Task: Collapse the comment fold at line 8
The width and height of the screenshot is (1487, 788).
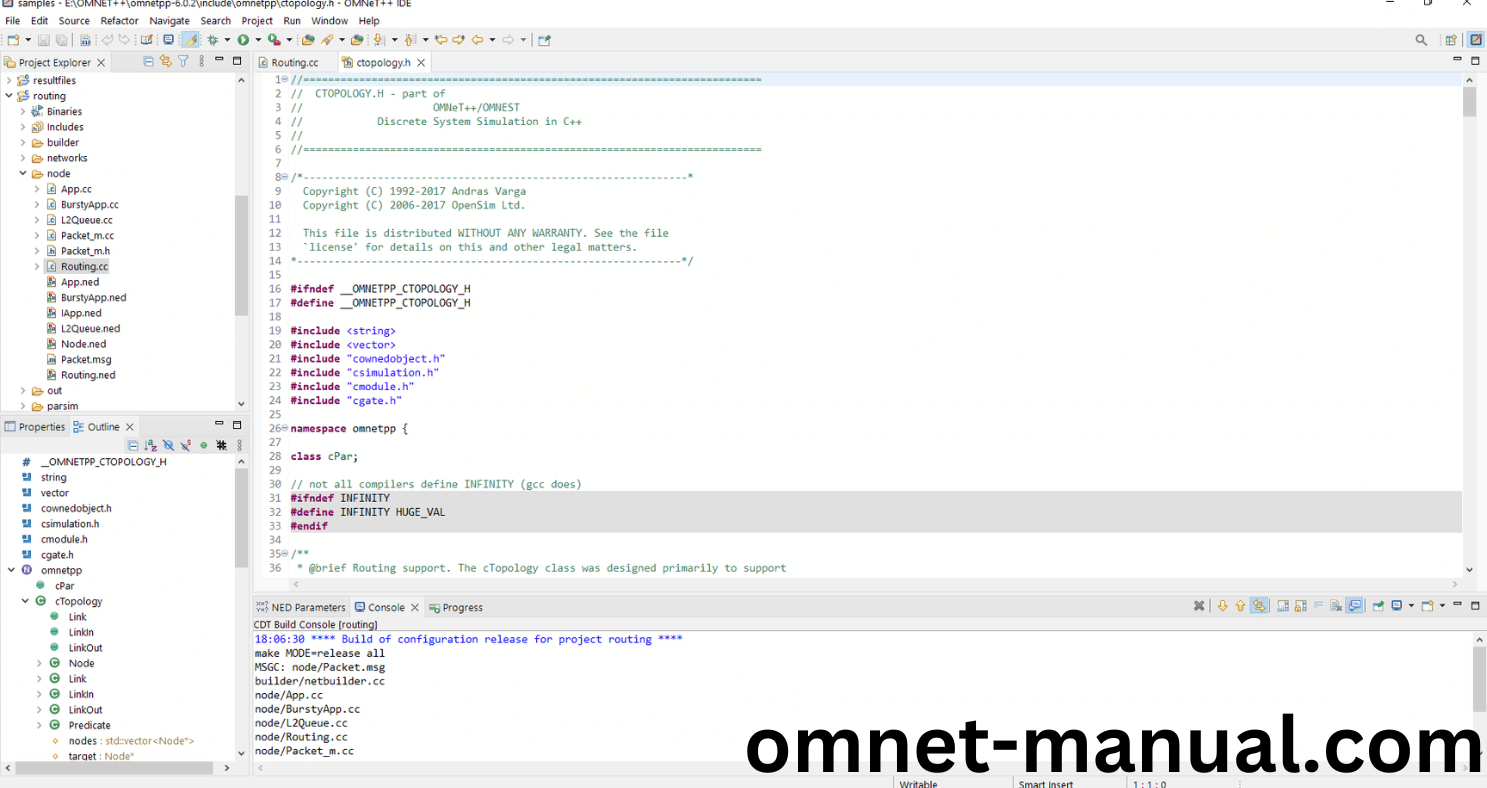Action: (x=285, y=177)
